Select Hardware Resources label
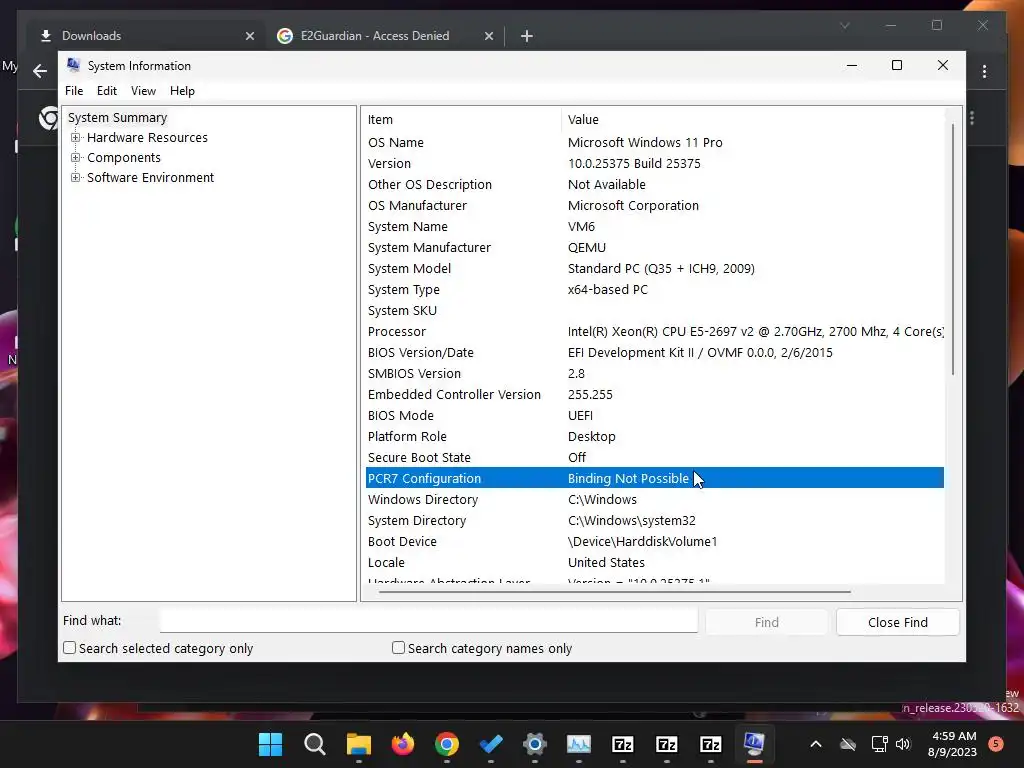This screenshot has width=1024, height=768. [147, 138]
